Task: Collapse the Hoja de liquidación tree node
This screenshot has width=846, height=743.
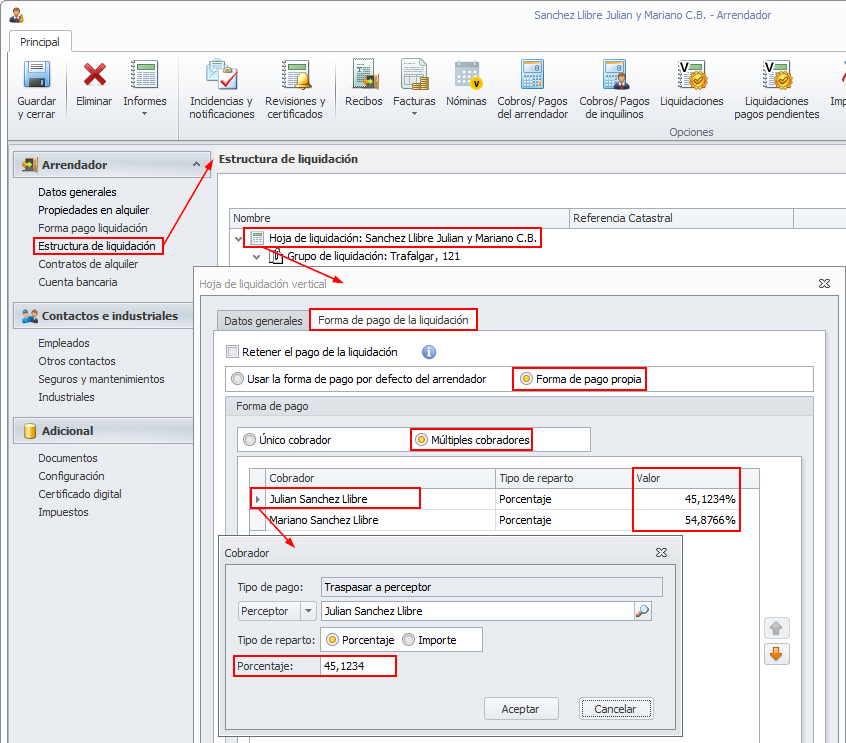Action: click(x=238, y=238)
